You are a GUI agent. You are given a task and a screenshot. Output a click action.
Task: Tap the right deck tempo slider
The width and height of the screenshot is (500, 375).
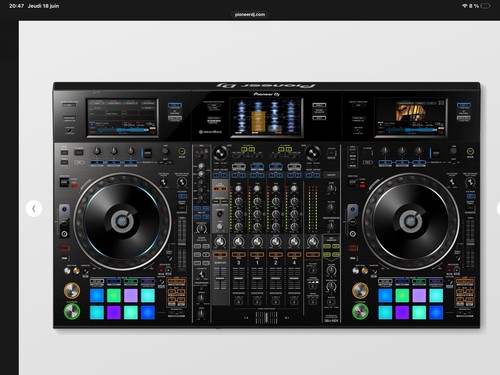point(470,243)
